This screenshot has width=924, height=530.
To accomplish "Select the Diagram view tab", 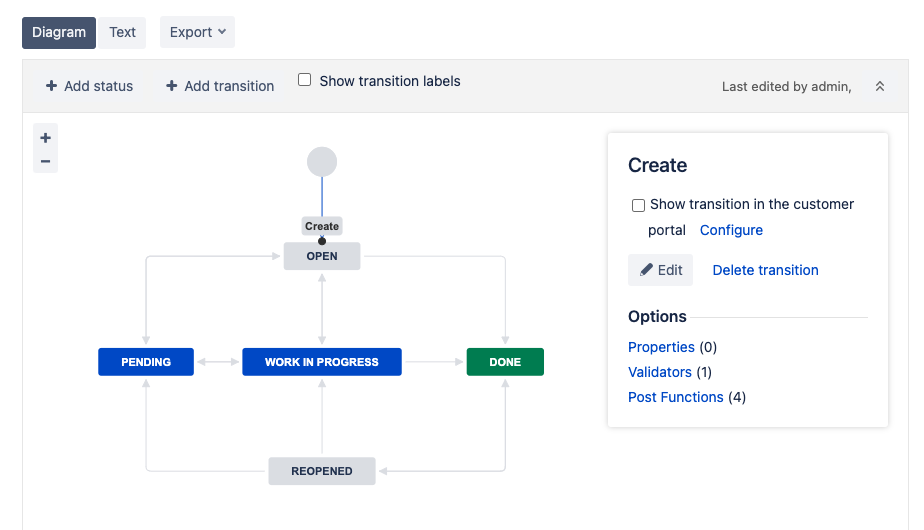I will 59,32.
